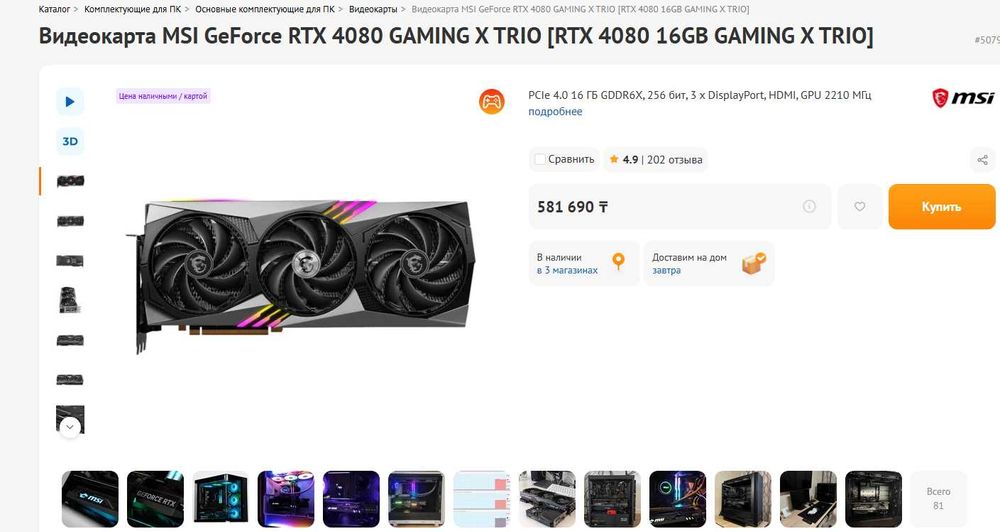The image size is (1000, 532).
Task: Click the share icon near the rating
Action: (x=983, y=159)
